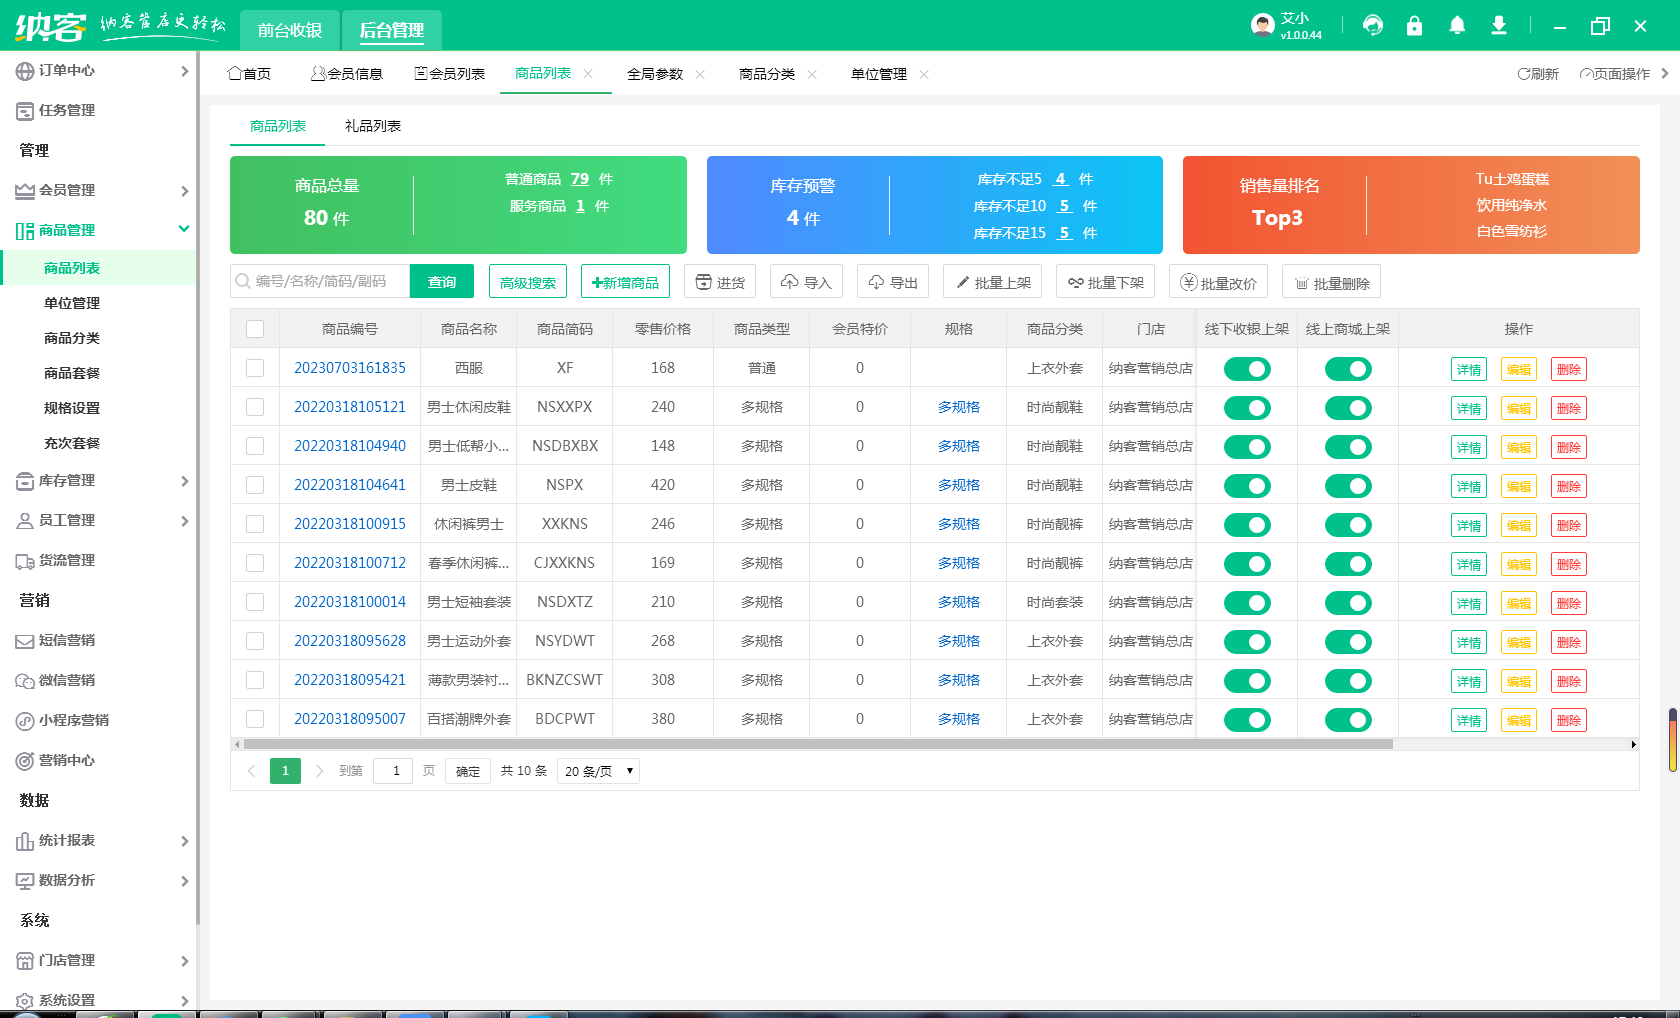
Task: Click the 批量改价 price-change icon button
Action: coord(1218,281)
